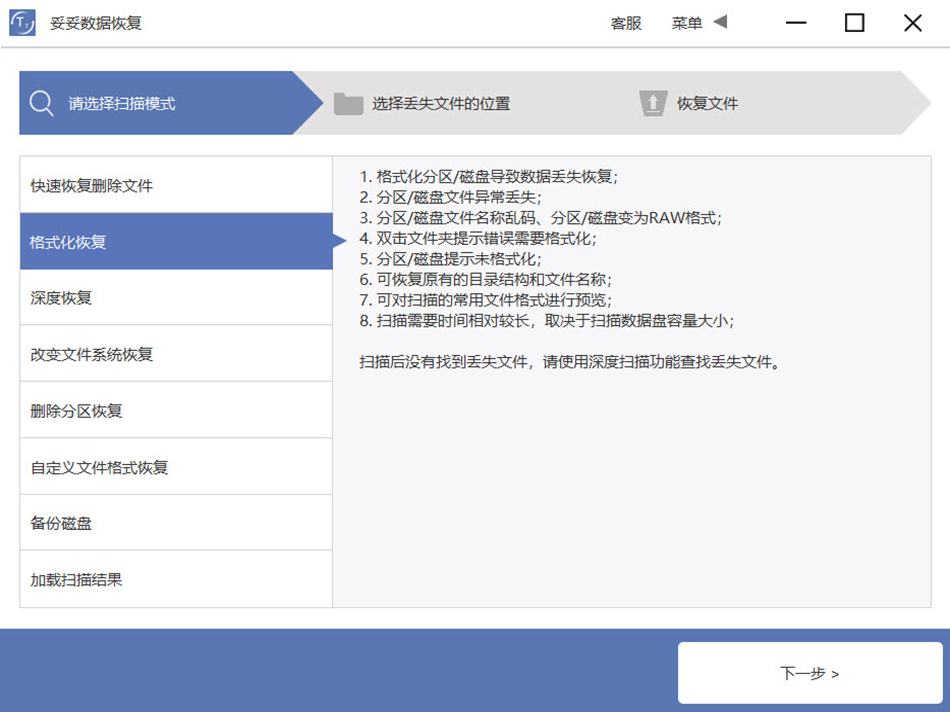Click the line '8. 扫描需要时间相对较长'
Screen dimensions: 950x712
[546, 321]
